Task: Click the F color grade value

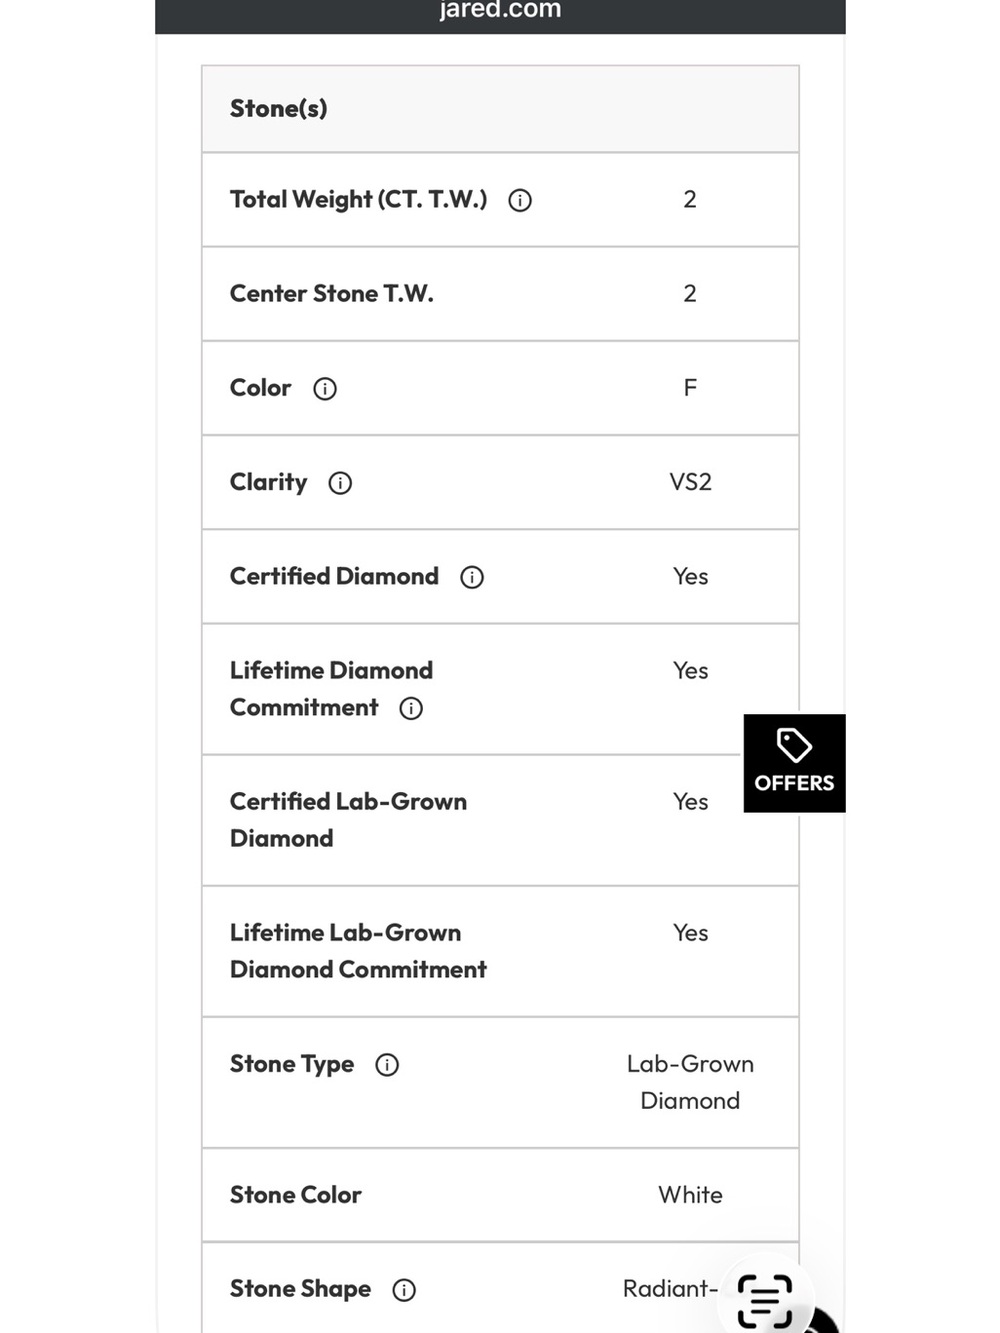Action: 690,388
